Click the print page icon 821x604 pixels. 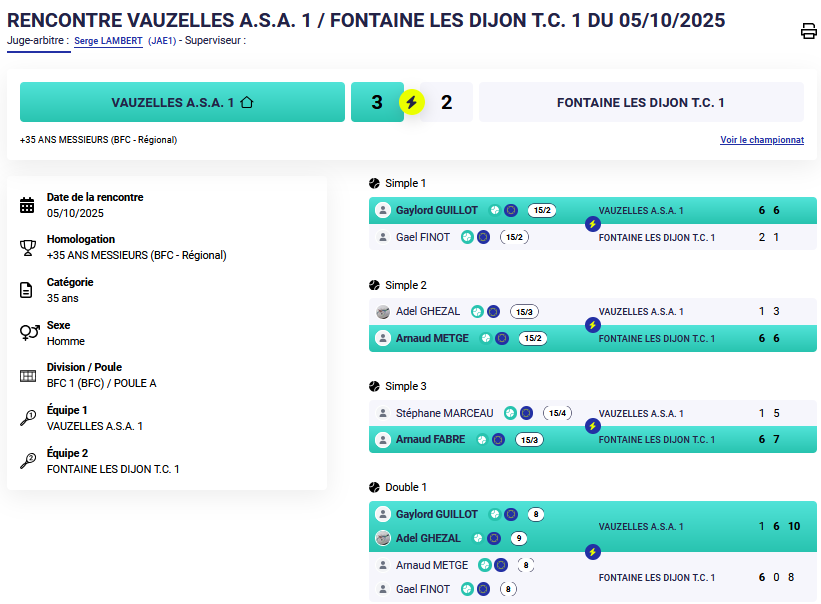tap(809, 31)
